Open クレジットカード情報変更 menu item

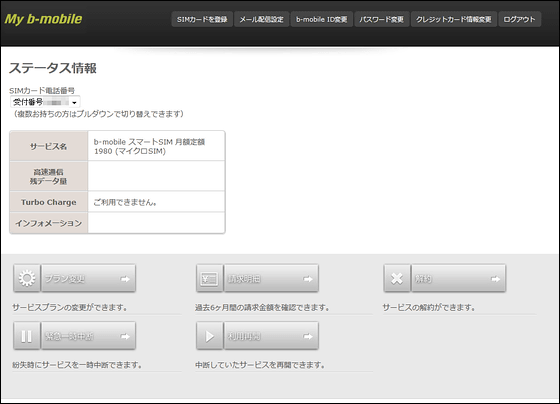coord(454,19)
